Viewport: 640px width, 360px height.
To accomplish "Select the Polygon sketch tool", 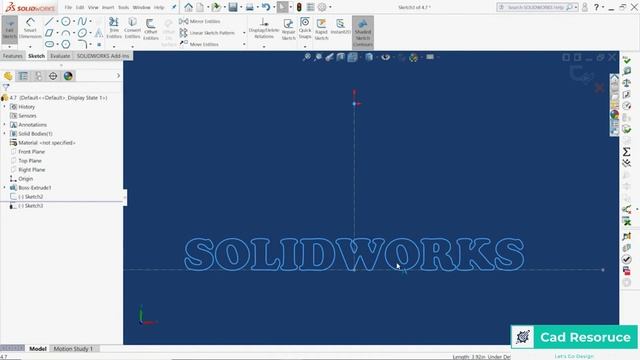I will click(x=66, y=44).
